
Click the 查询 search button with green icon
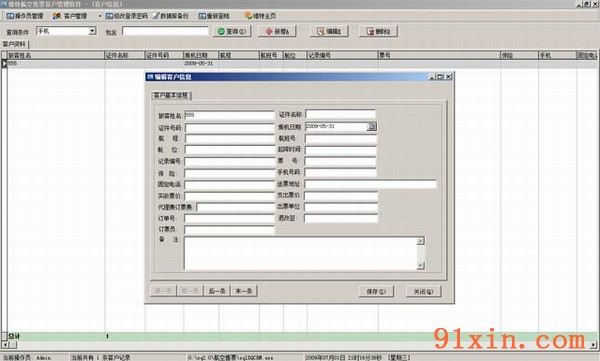coord(232,31)
